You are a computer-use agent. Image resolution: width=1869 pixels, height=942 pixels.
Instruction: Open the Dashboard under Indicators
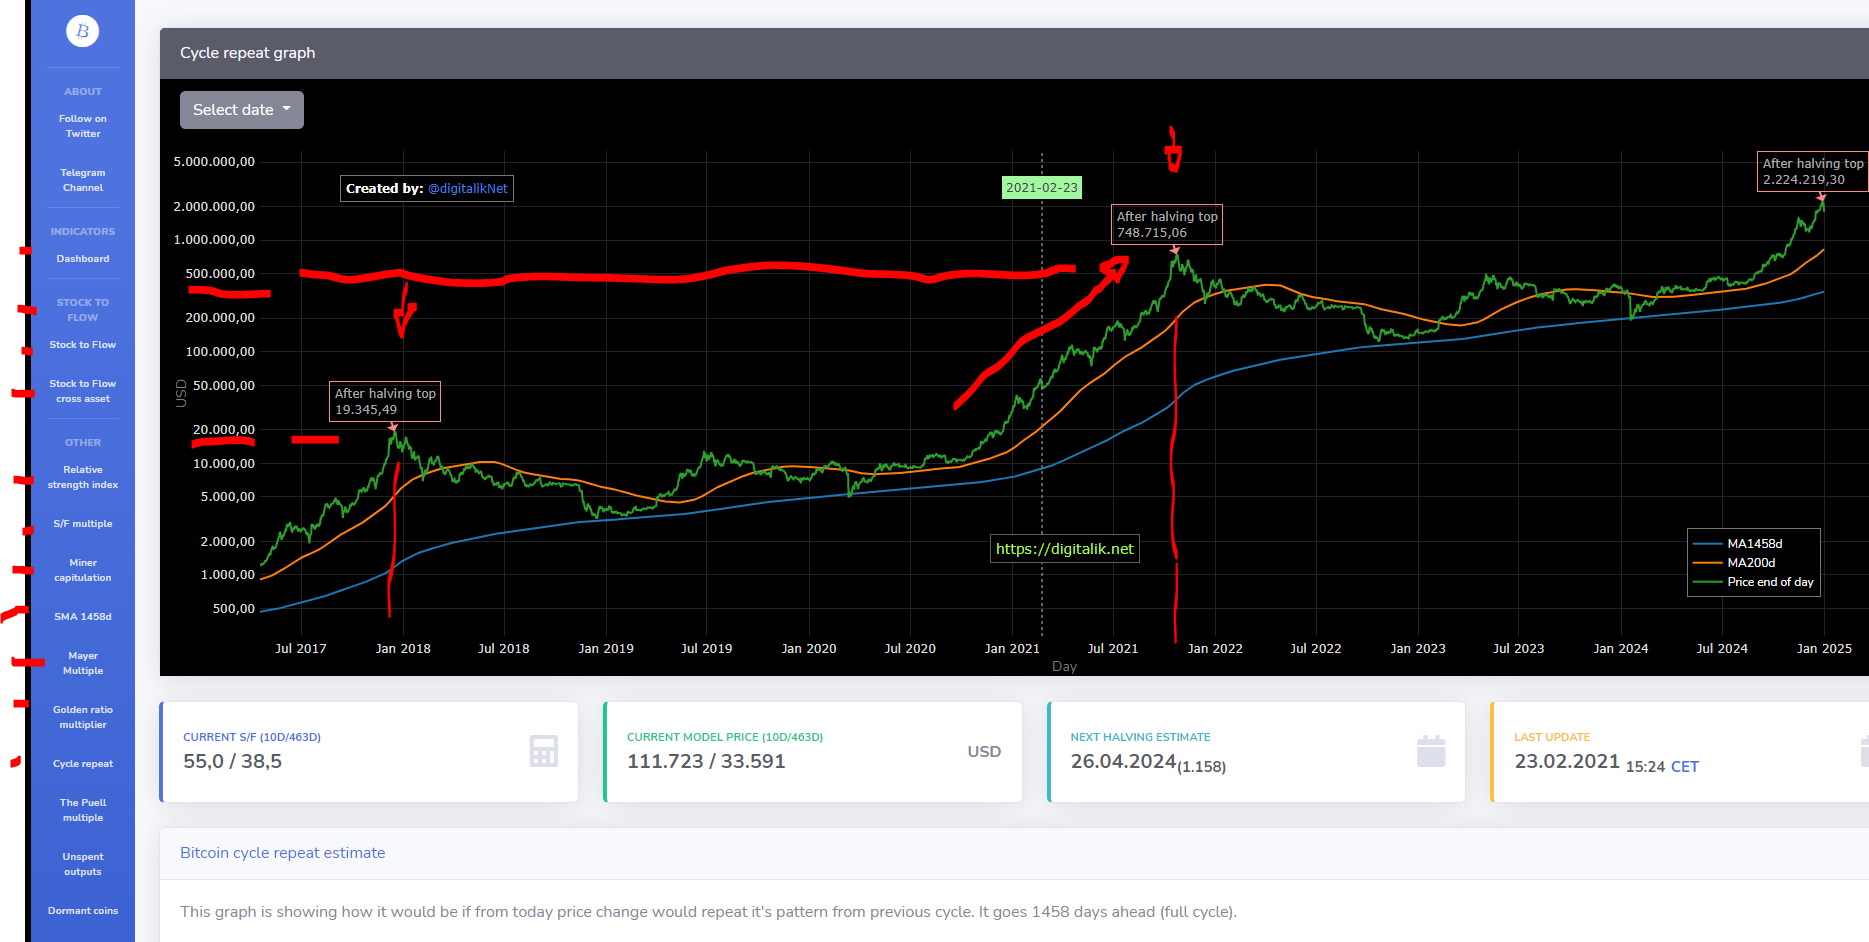point(82,258)
